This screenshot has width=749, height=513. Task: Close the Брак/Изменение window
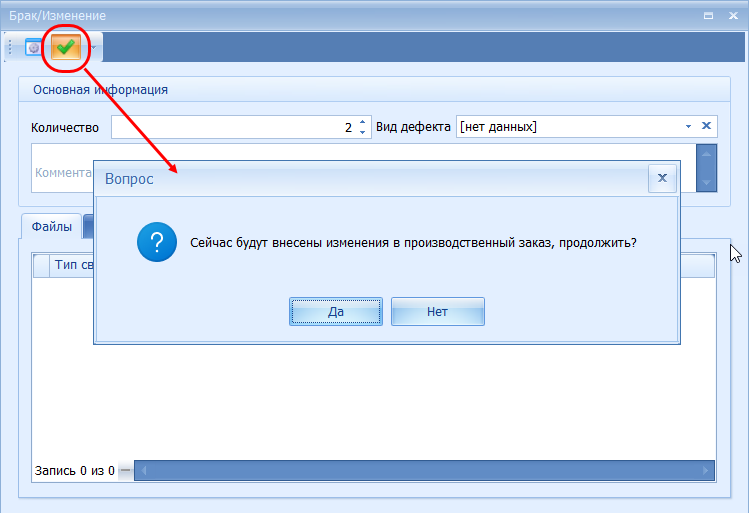click(731, 16)
